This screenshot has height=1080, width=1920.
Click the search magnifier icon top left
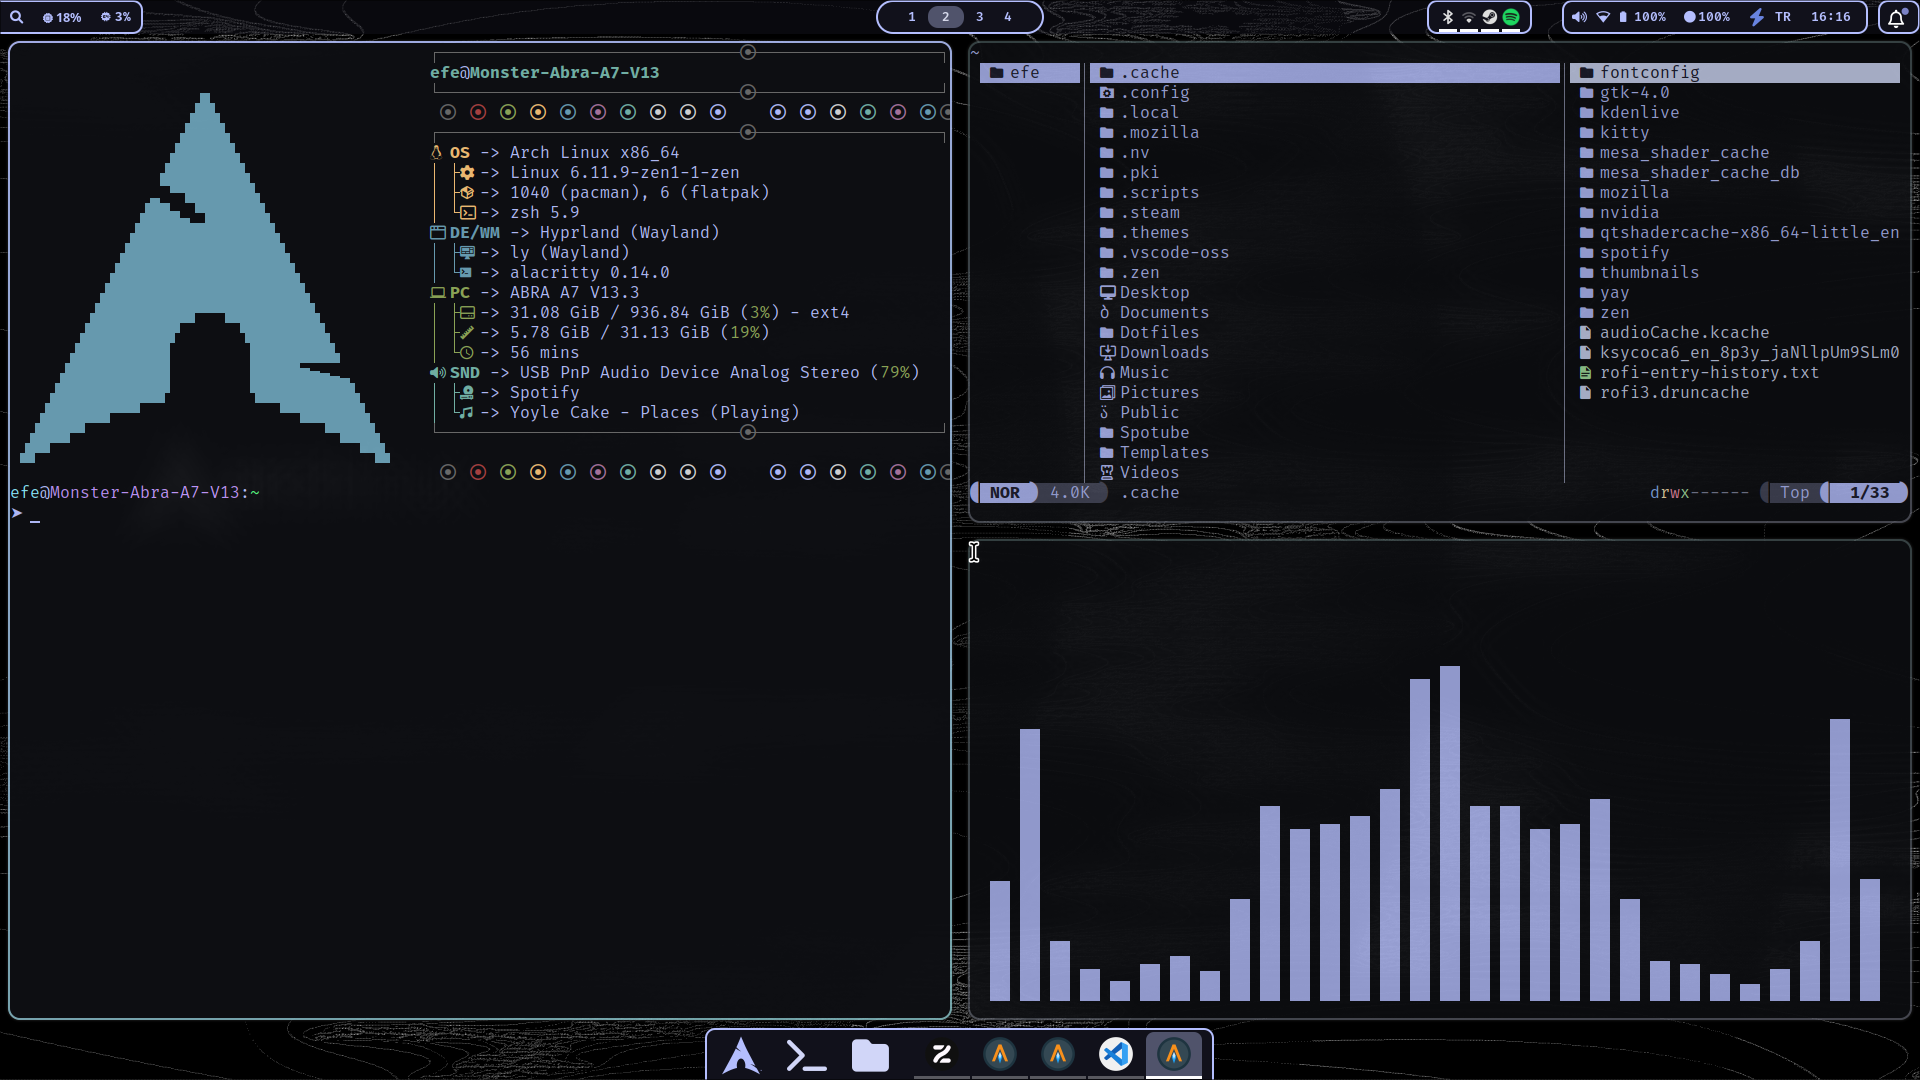point(17,17)
